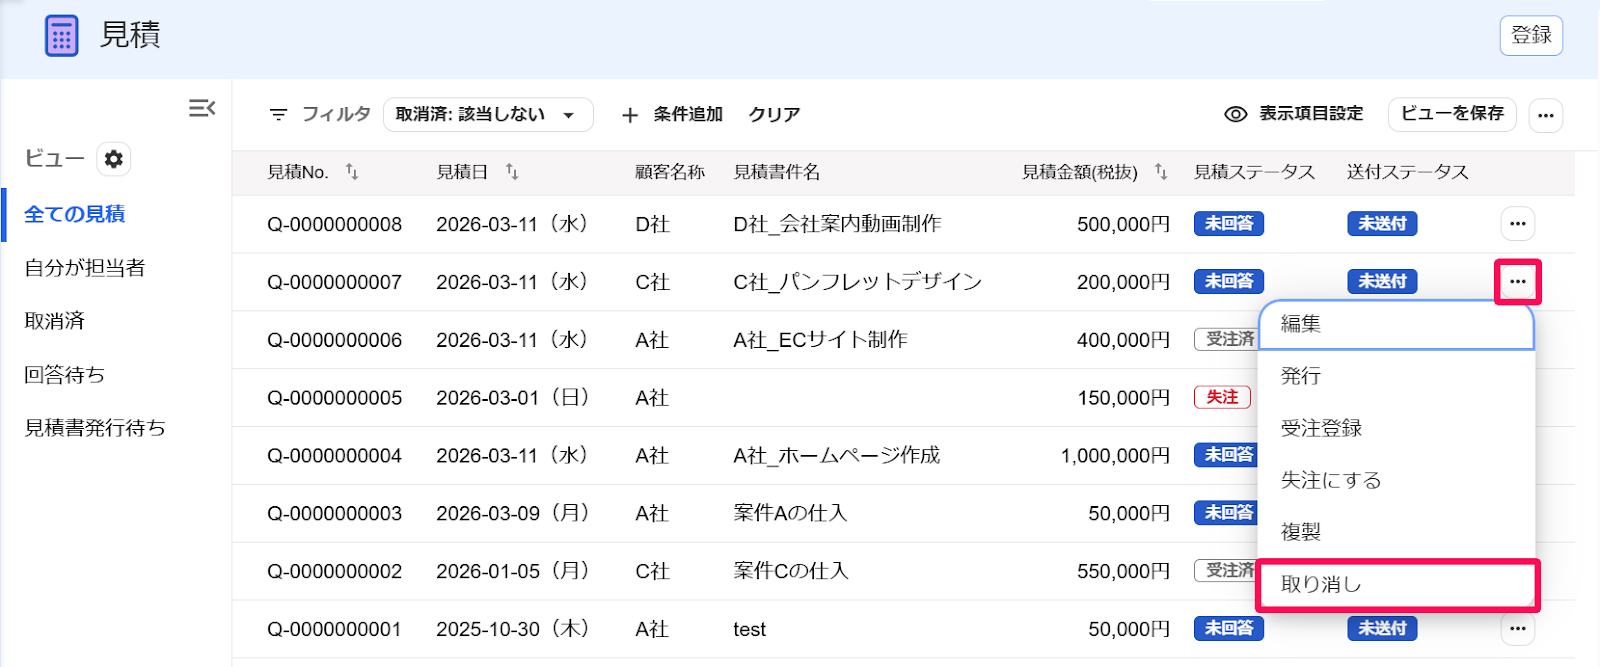Choose 受注登録 from the context menu
The image size is (1600, 667).
click(1397, 428)
